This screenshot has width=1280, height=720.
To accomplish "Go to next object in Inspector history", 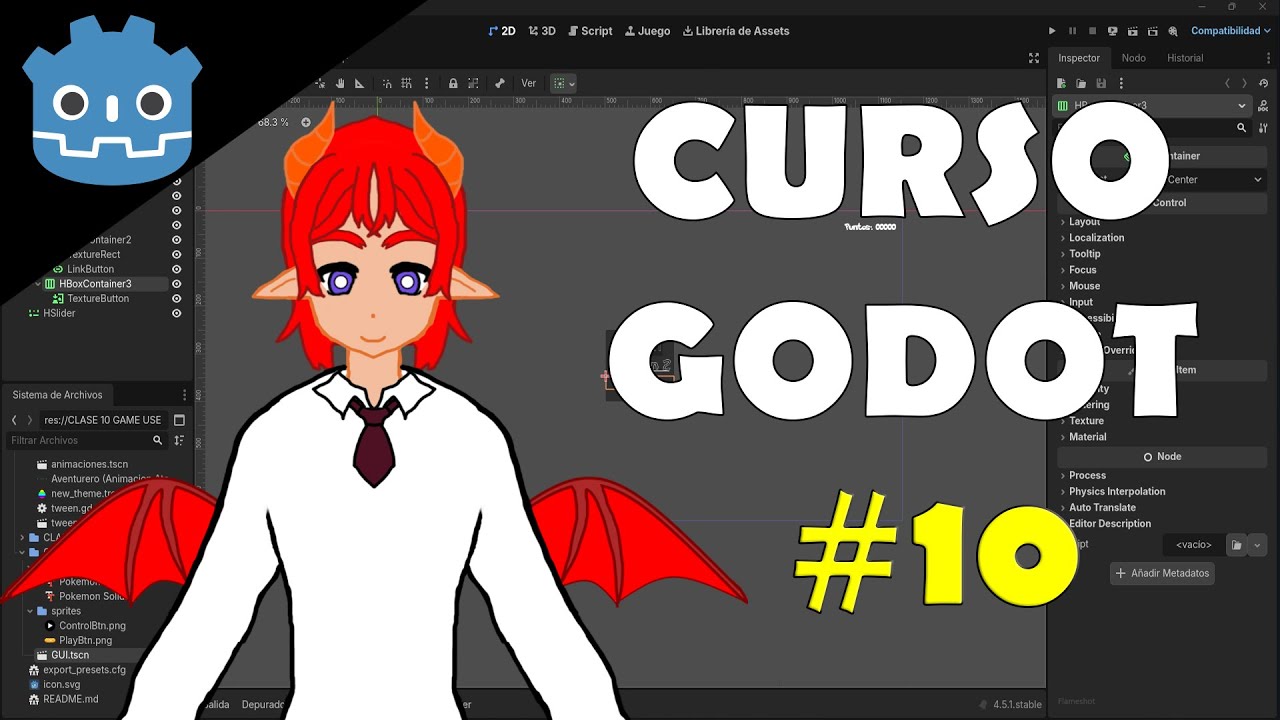I will pyautogui.click(x=1244, y=83).
